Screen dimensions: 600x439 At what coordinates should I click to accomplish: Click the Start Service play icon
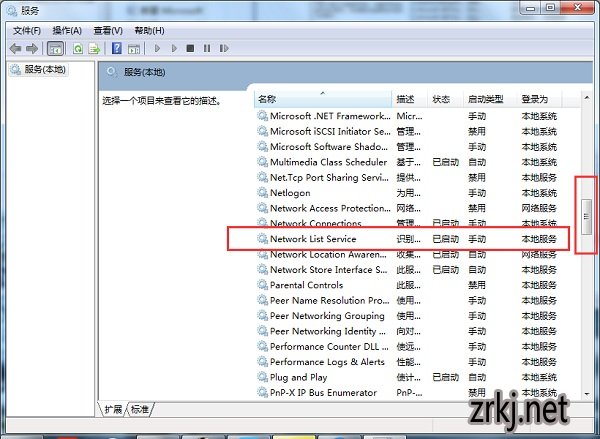[x=157, y=48]
